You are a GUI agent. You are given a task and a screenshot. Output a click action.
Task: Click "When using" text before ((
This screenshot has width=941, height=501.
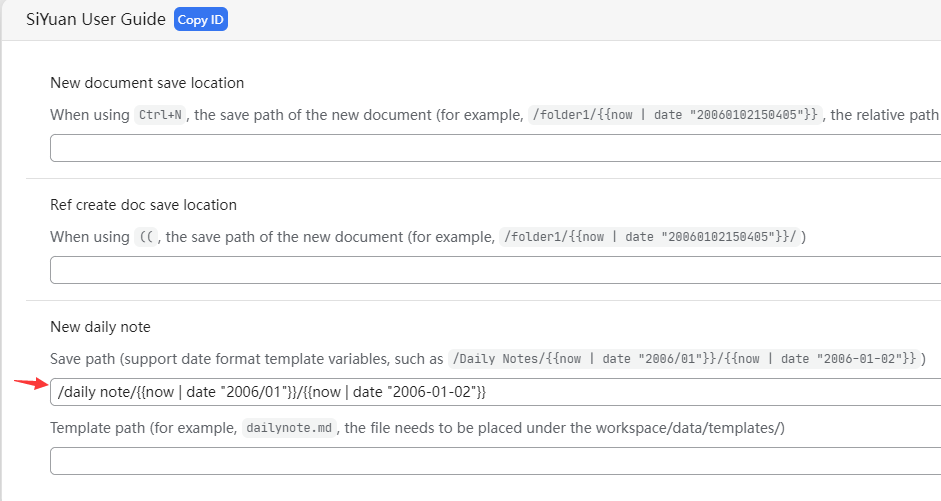pyautogui.click(x=89, y=237)
